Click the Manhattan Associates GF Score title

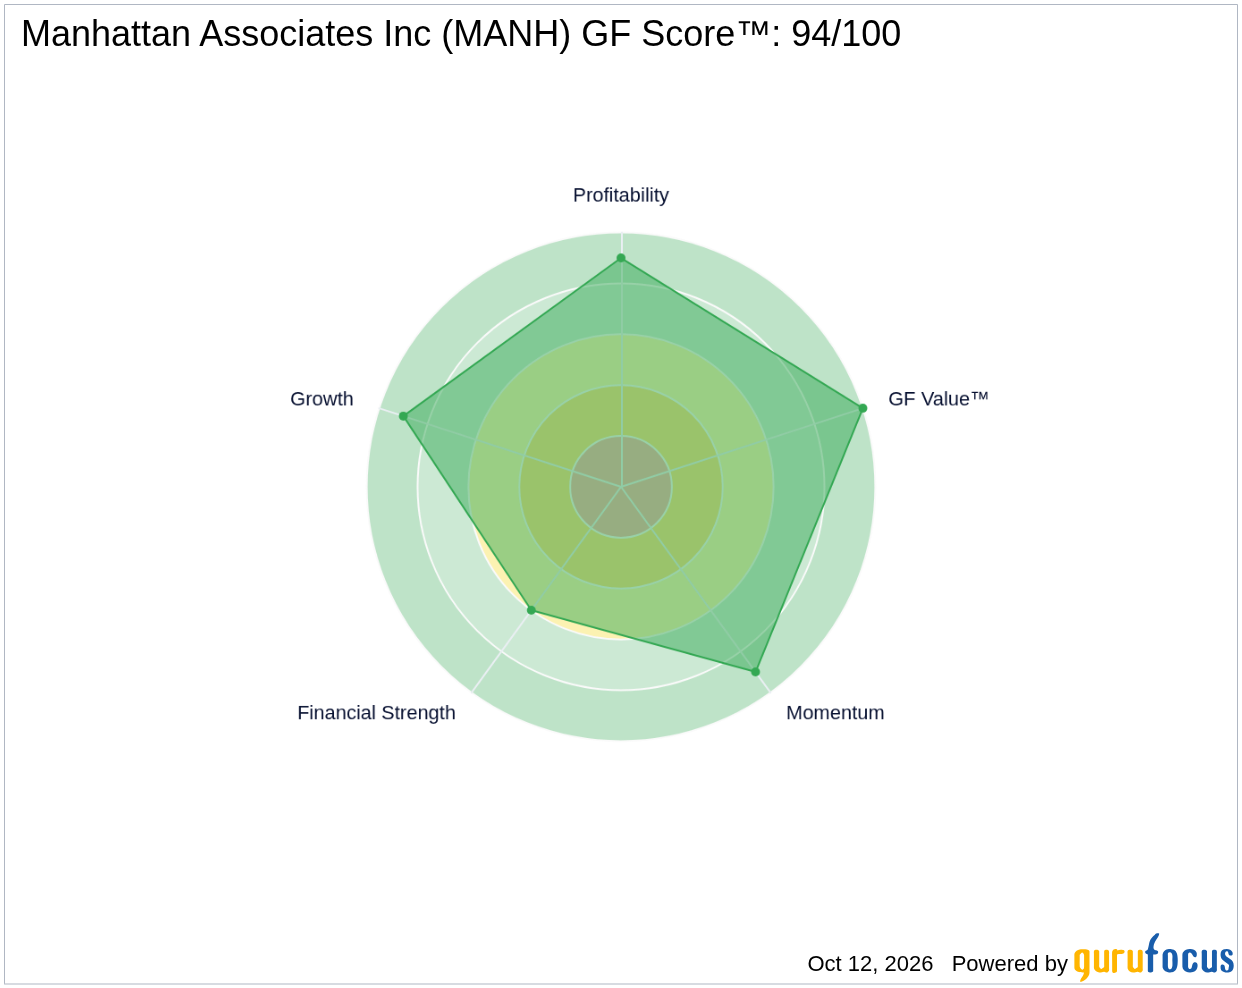pos(461,34)
